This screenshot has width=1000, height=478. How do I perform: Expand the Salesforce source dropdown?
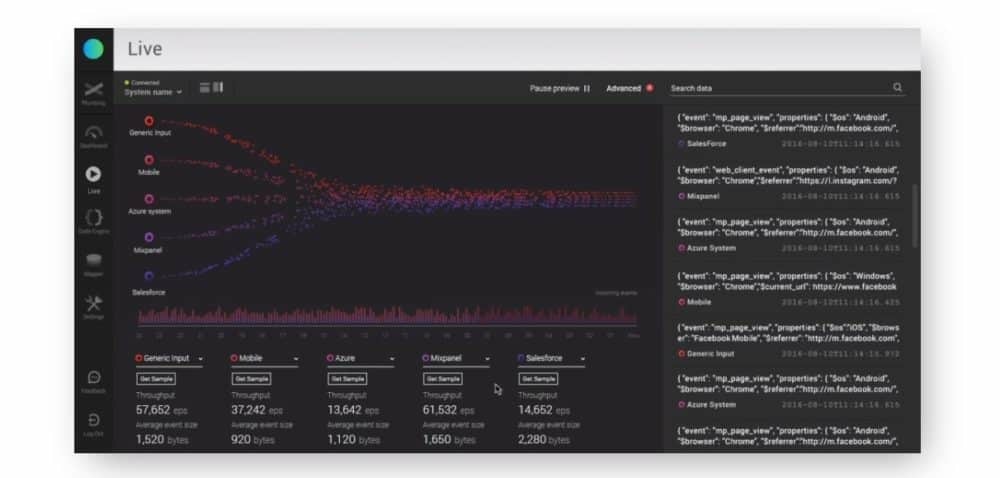pyautogui.click(x=582, y=358)
